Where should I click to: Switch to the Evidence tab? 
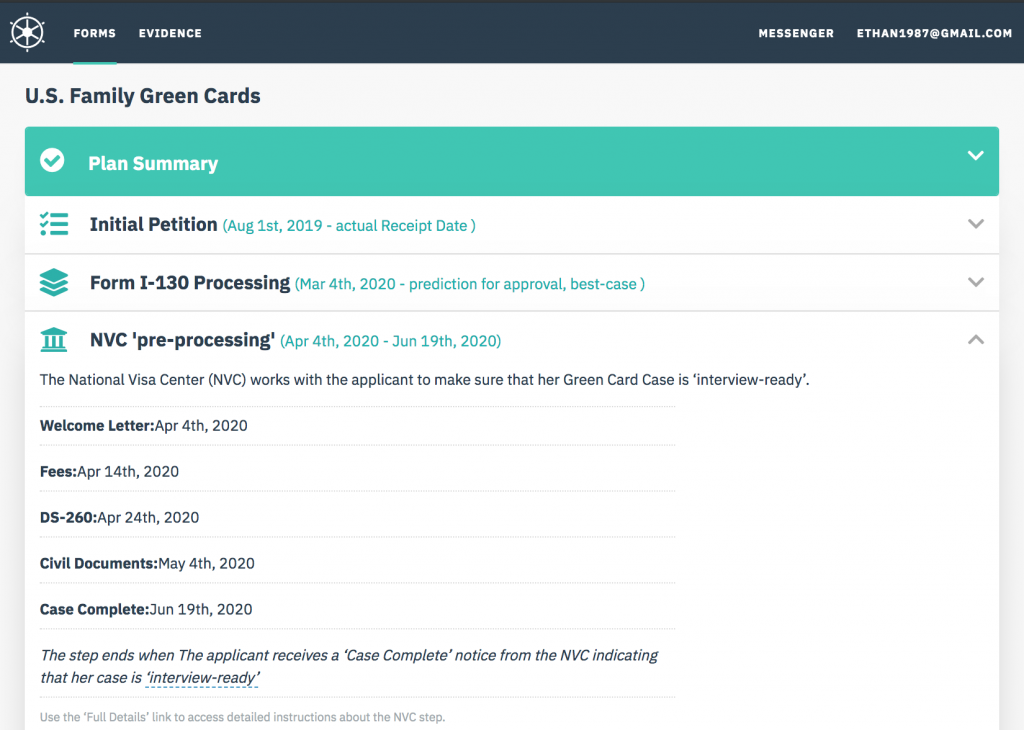tap(170, 33)
